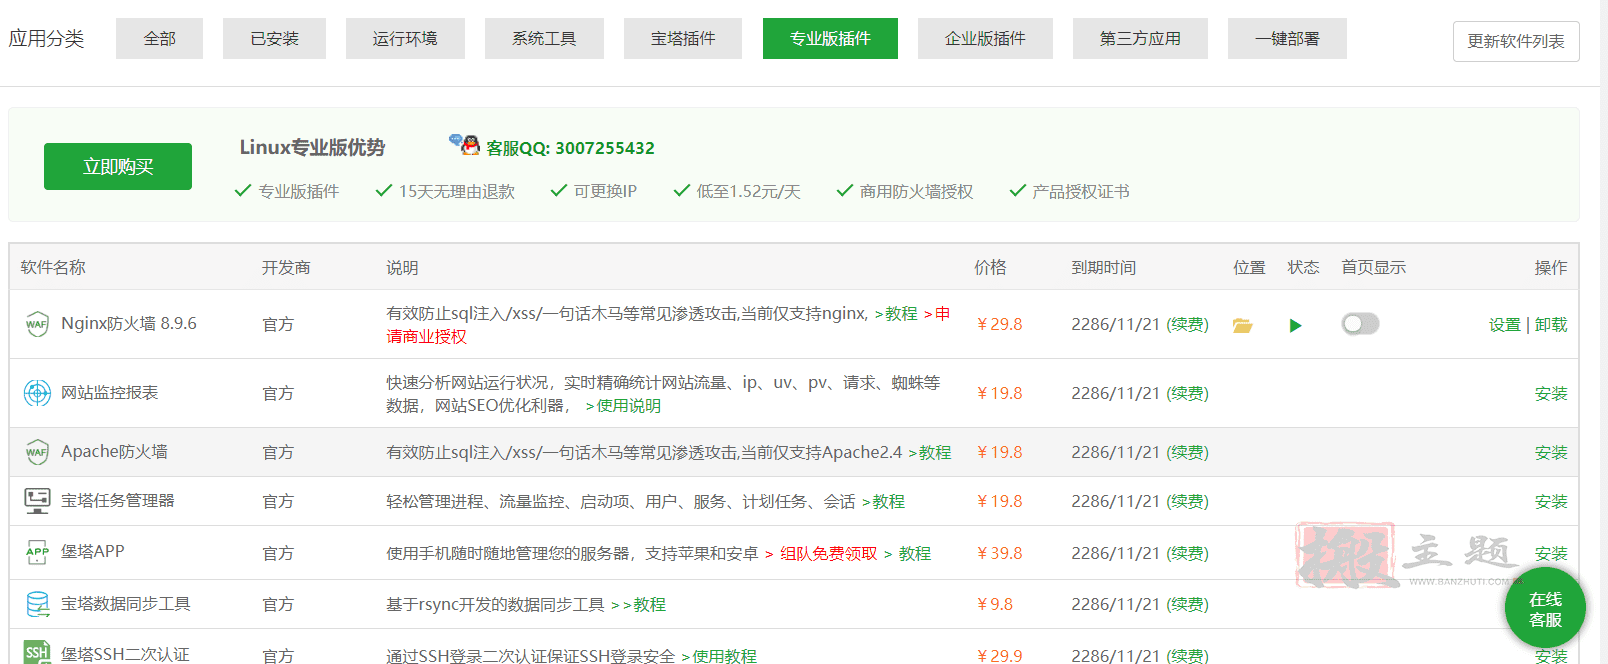Click the ¥29.8 price for Nginx防火墙

999,324
